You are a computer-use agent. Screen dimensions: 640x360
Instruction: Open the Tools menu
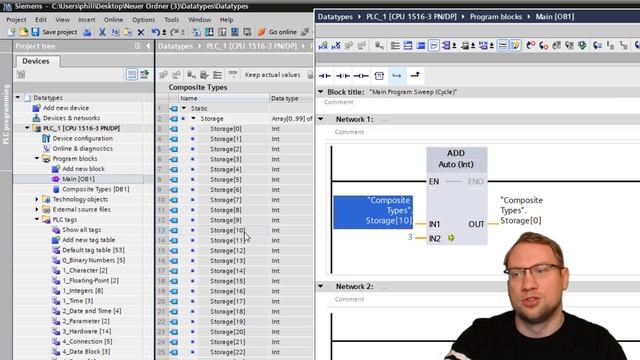[x=171, y=20]
